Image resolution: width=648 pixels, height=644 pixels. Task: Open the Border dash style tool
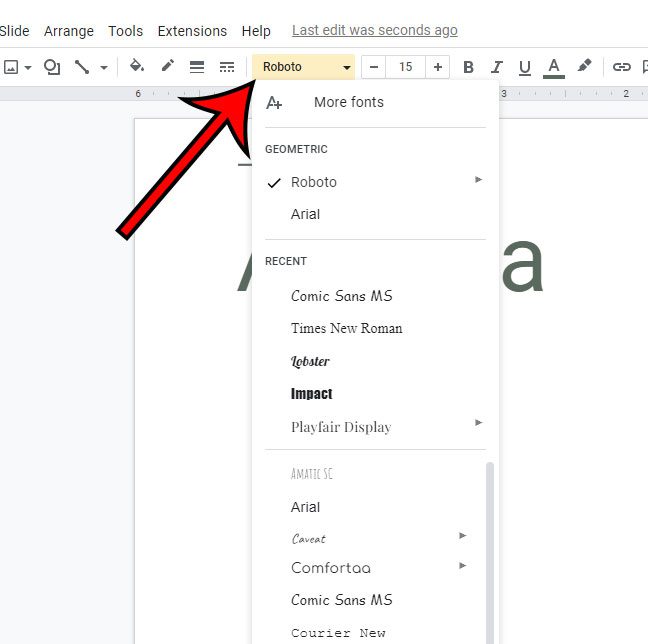tap(227, 67)
